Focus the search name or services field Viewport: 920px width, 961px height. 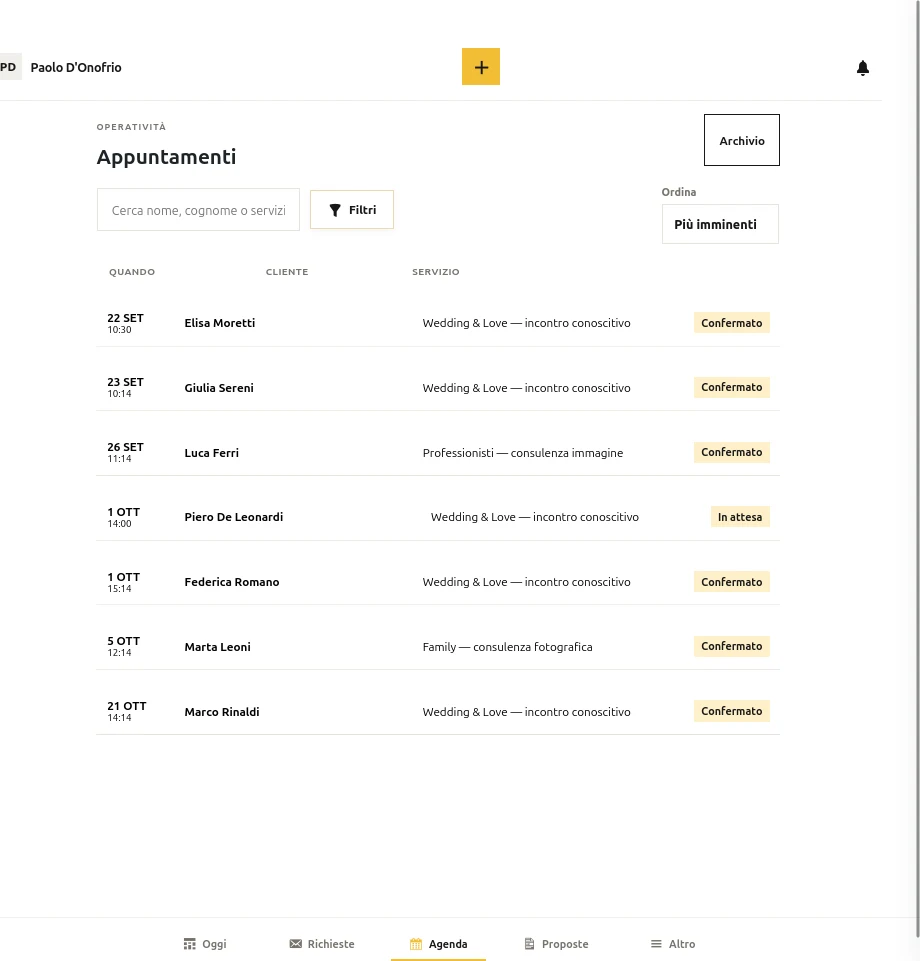[199, 210]
